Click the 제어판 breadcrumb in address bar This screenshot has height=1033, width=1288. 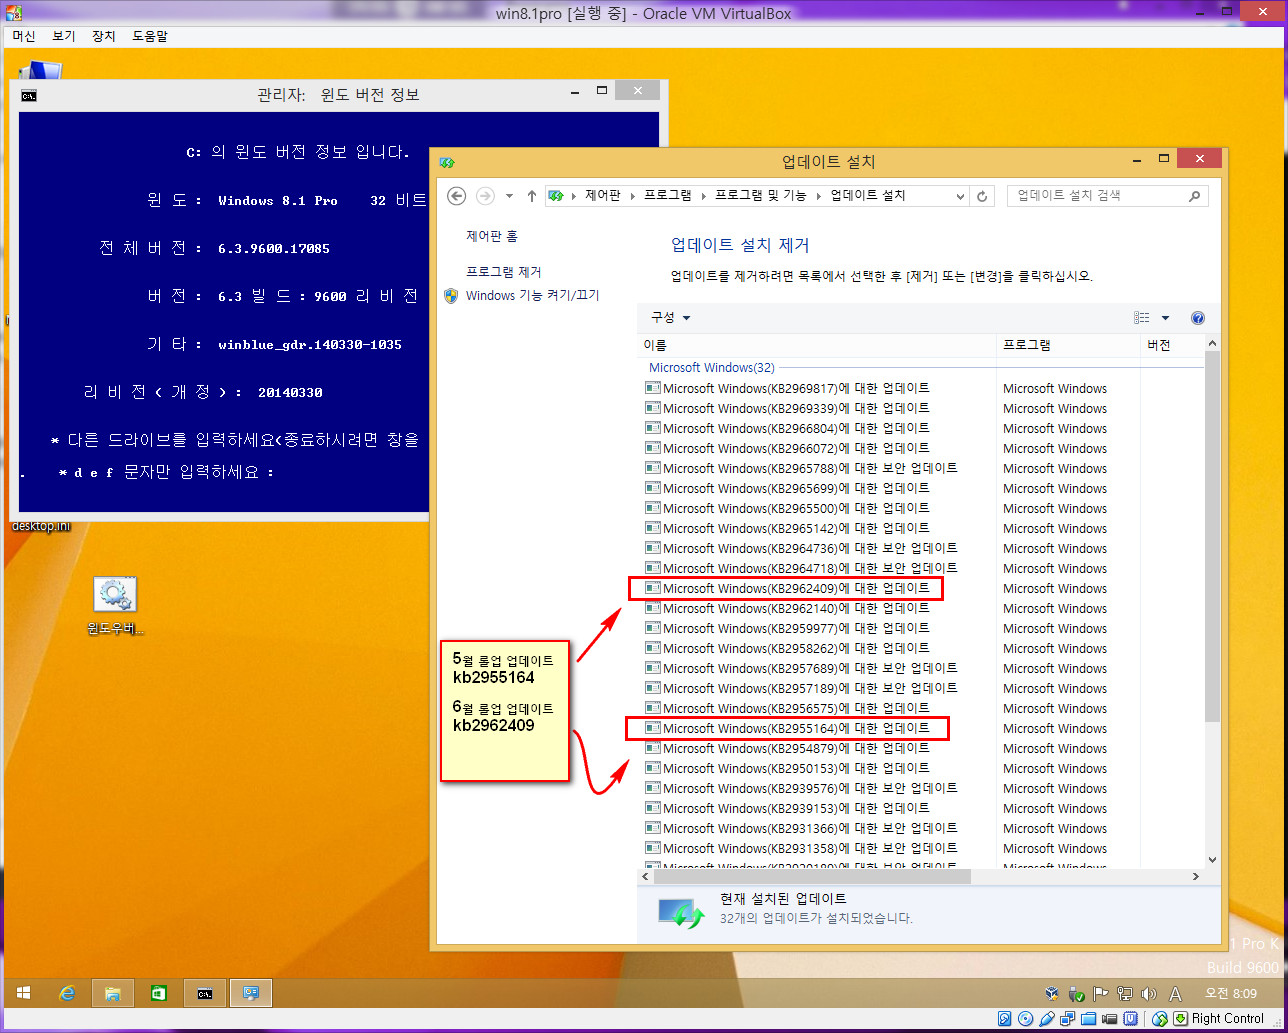click(603, 196)
